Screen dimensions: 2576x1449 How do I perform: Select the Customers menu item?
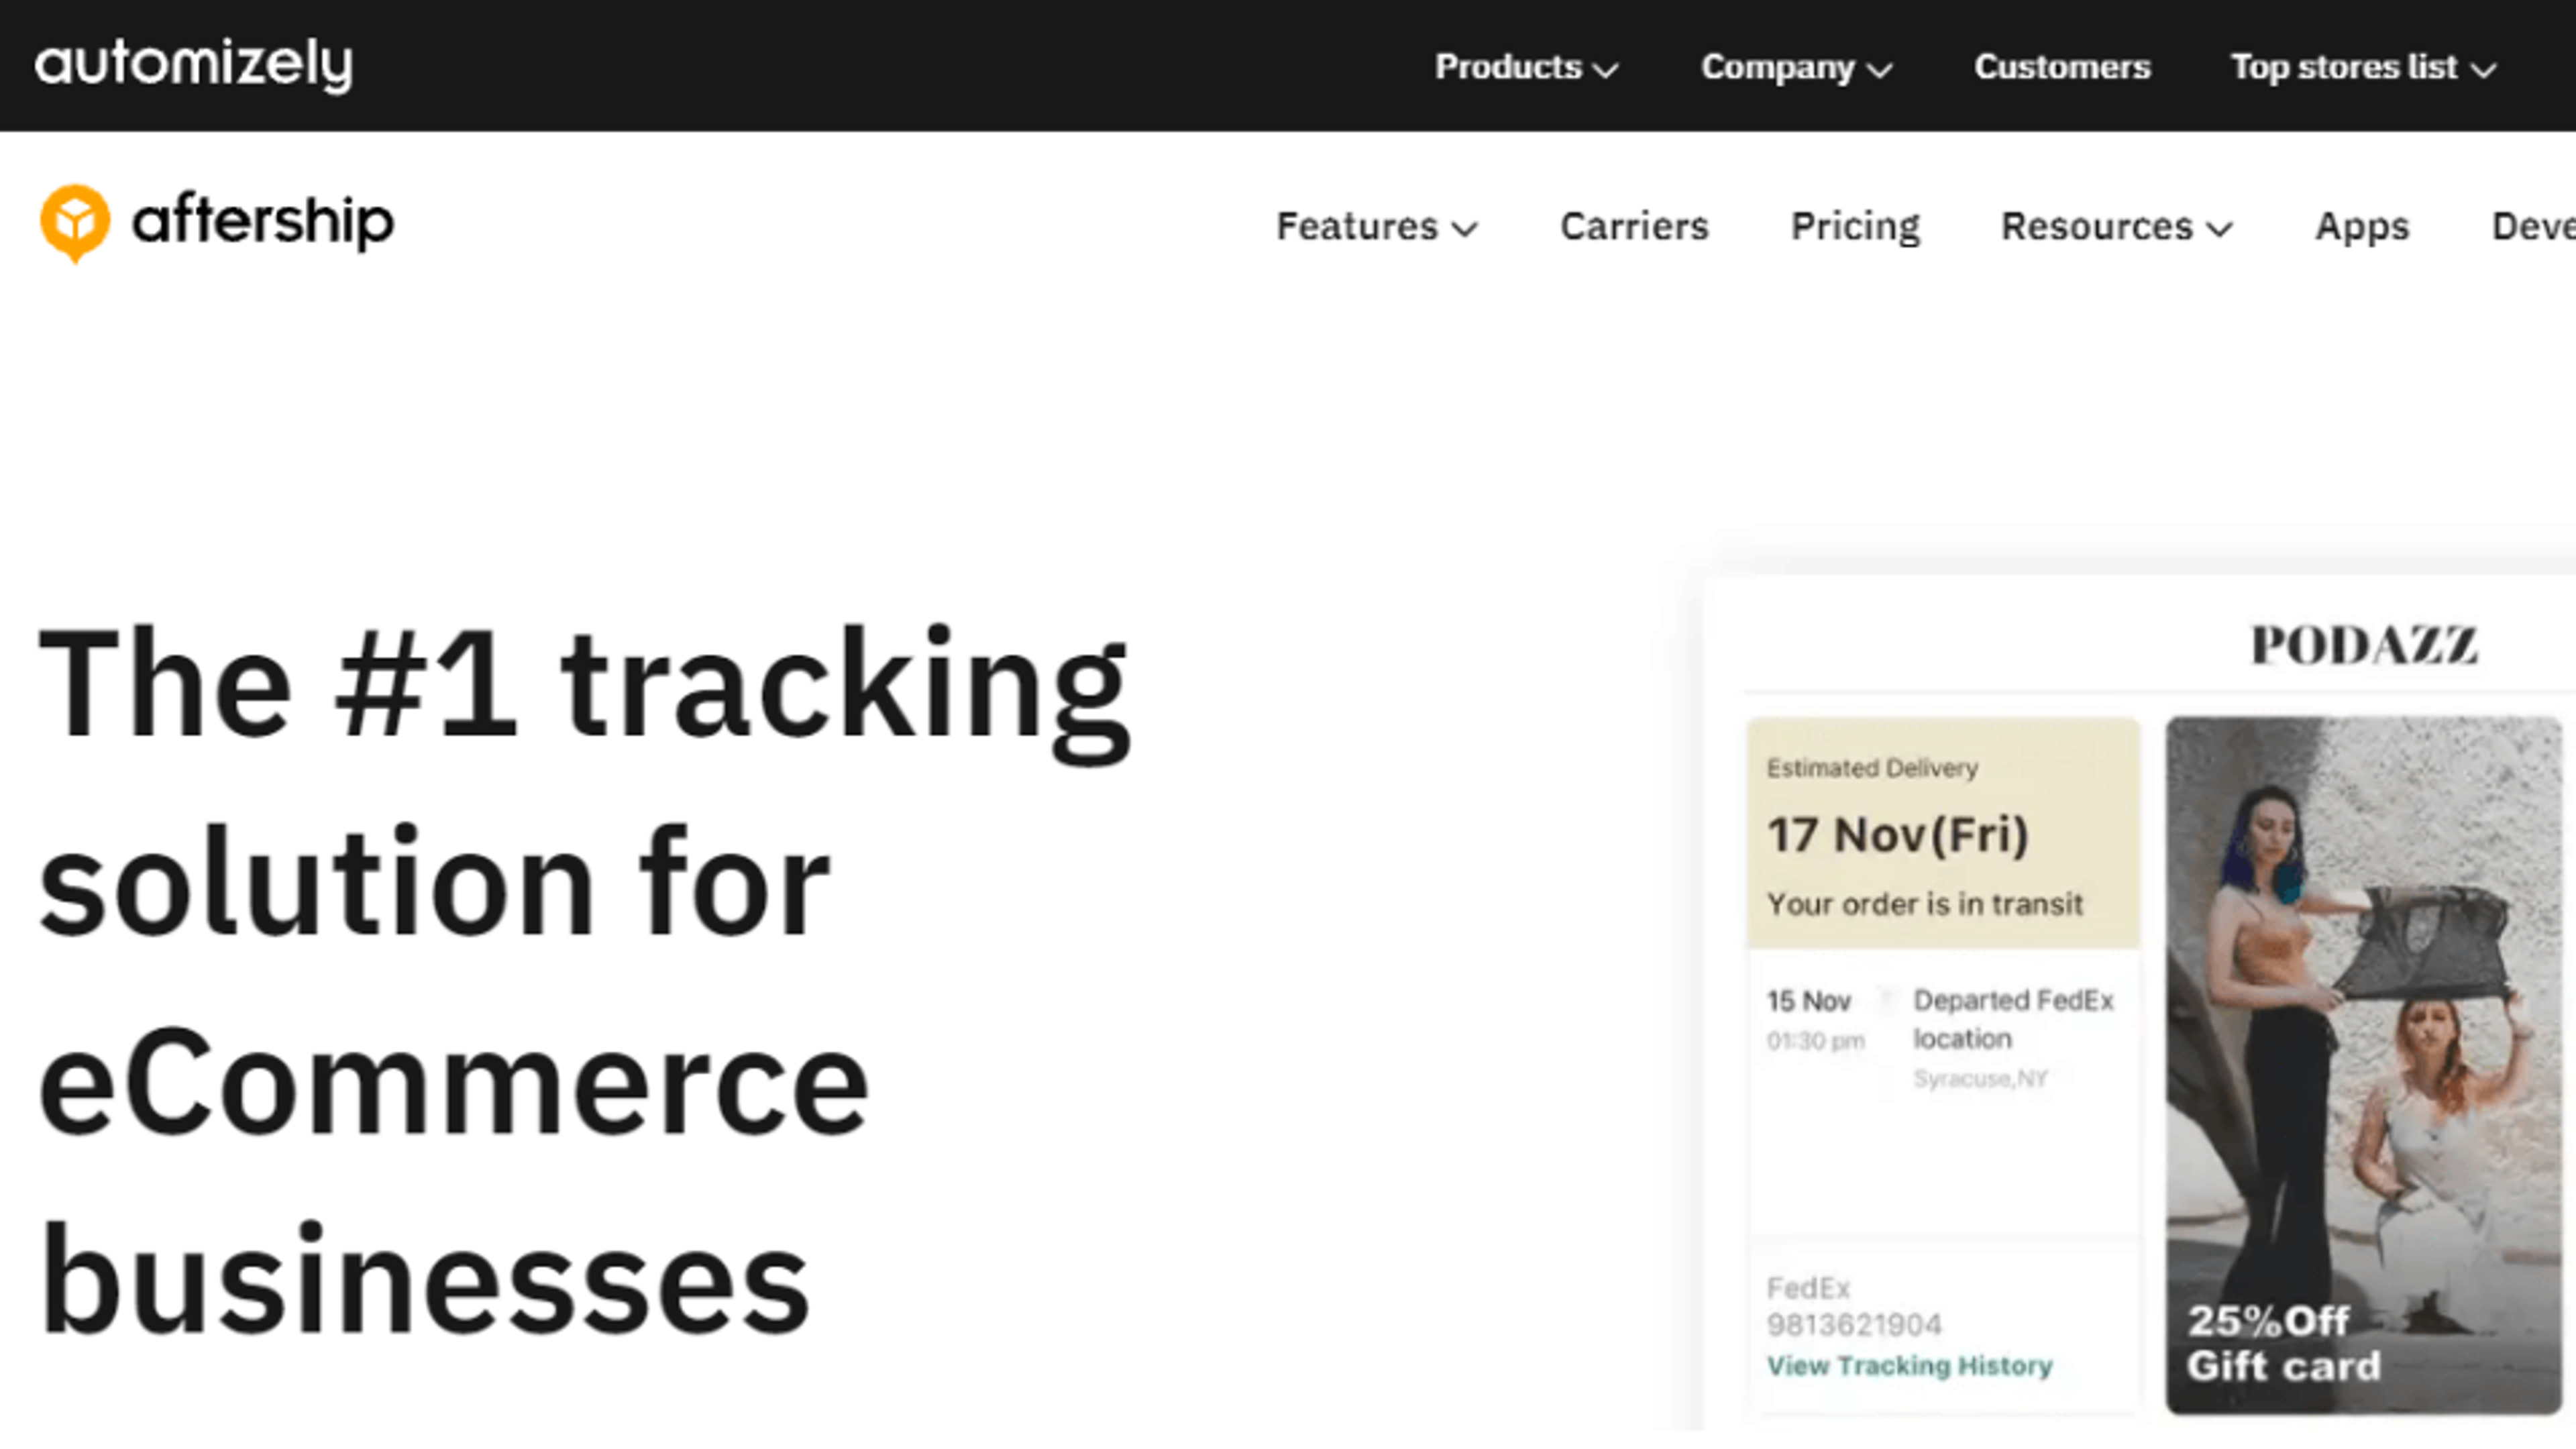2062,68
